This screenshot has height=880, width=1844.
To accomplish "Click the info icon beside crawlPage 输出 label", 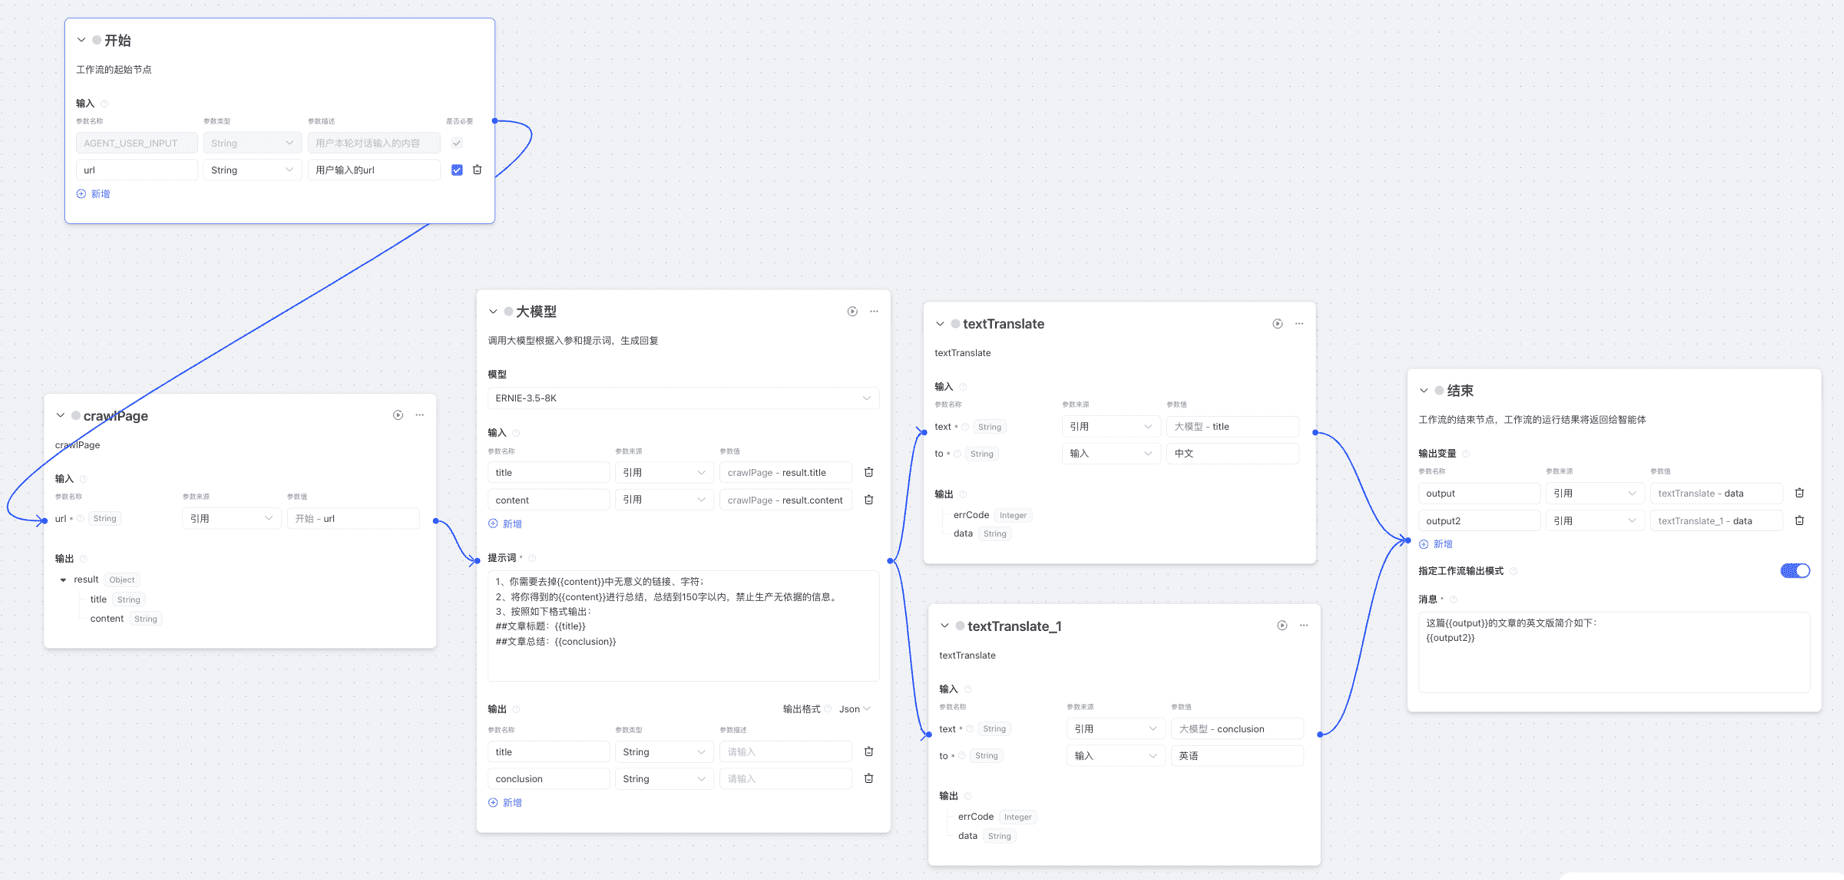I will (84, 559).
